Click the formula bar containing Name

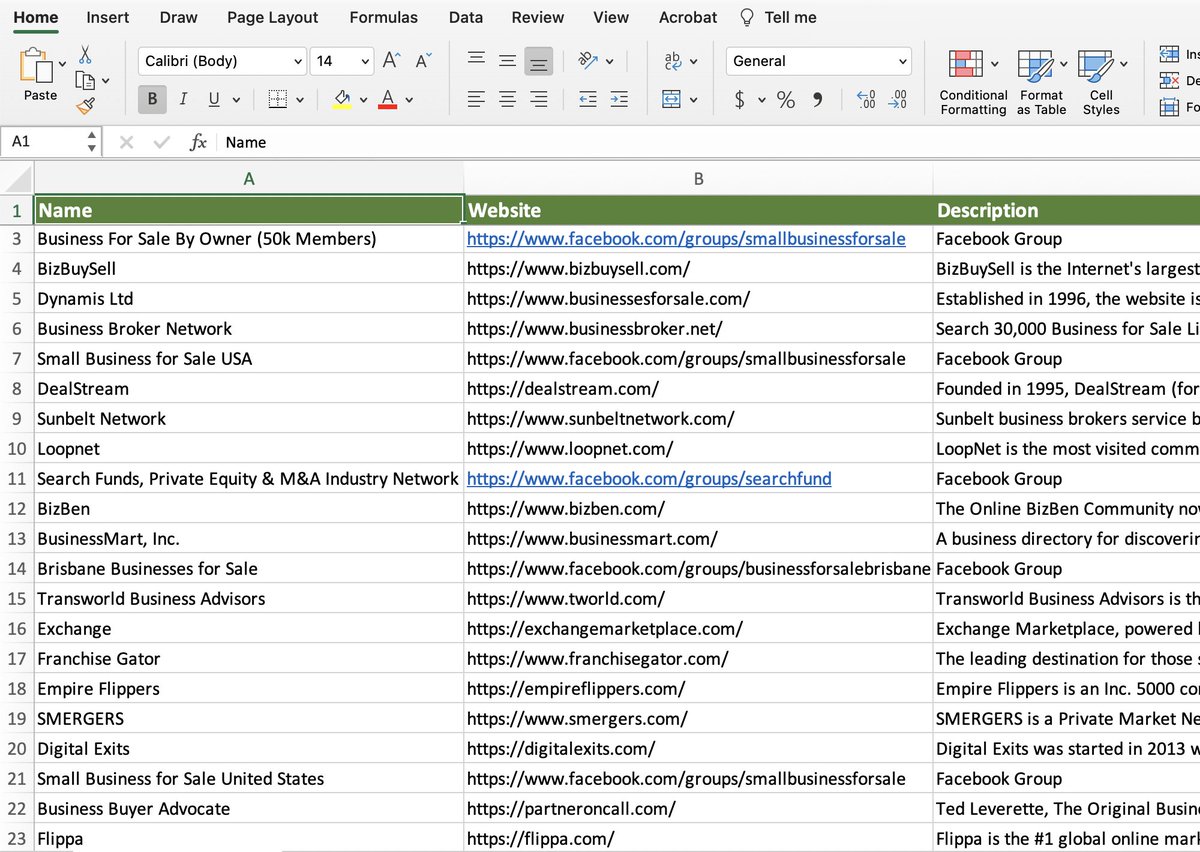click(x=710, y=142)
